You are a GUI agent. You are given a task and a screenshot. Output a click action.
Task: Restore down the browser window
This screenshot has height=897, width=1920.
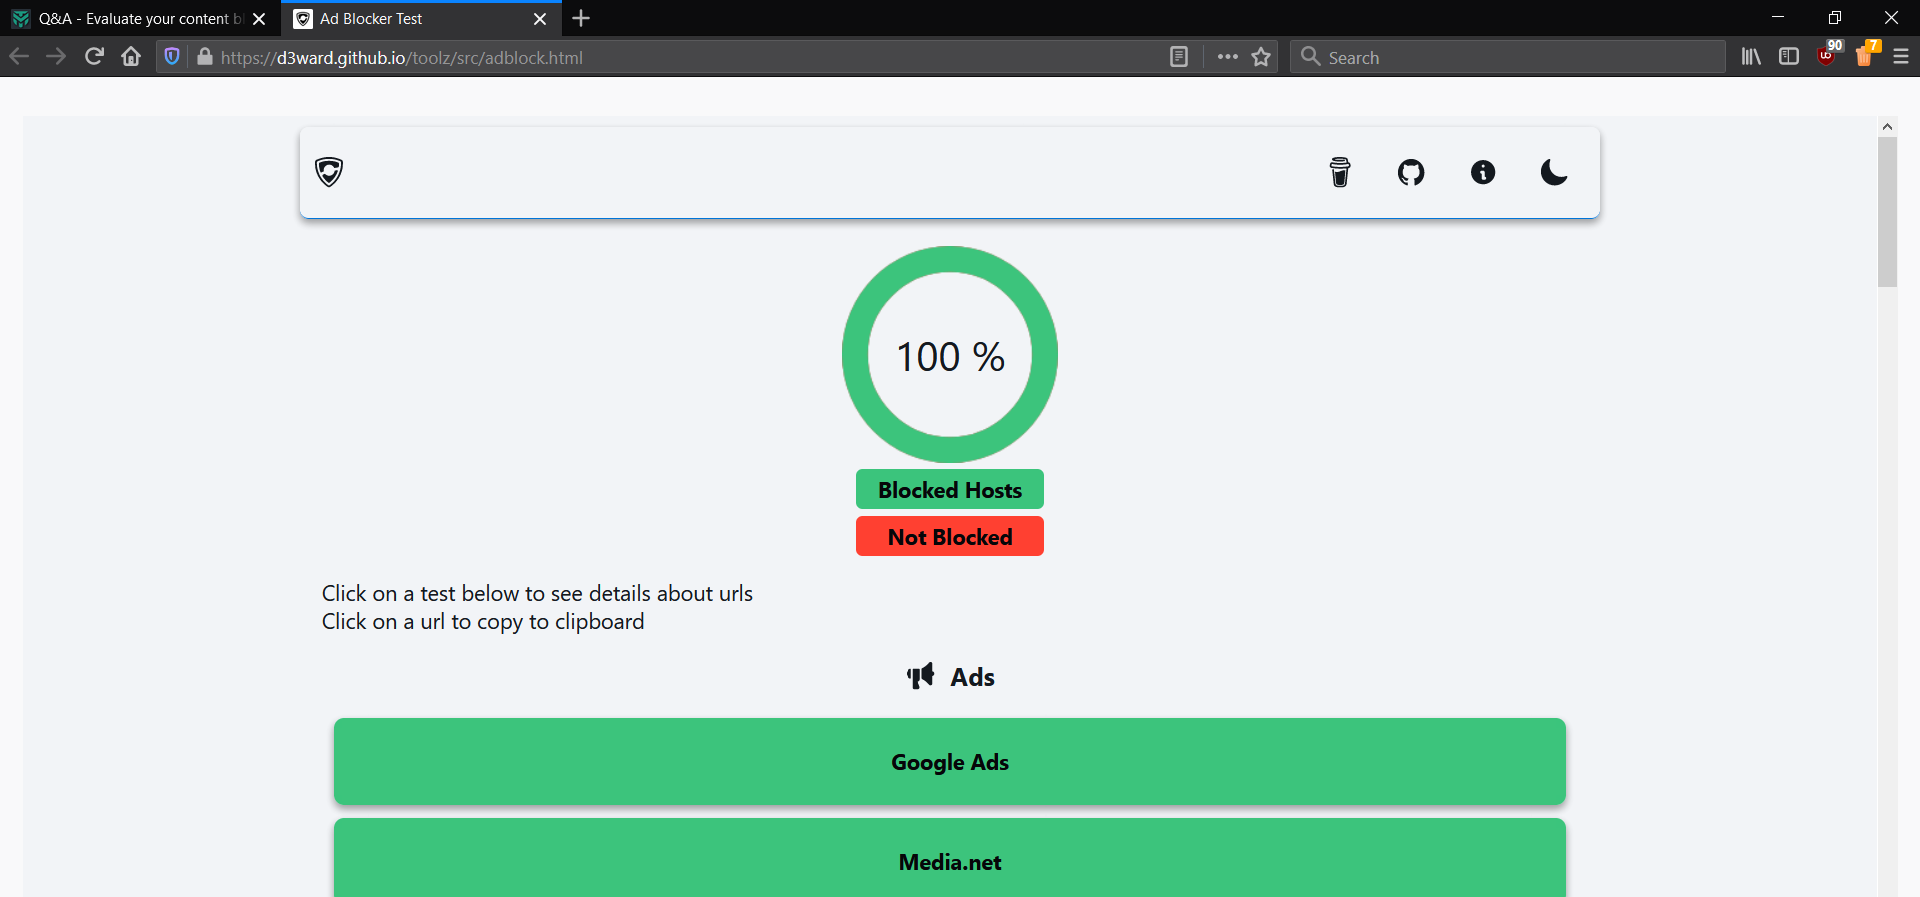pyautogui.click(x=1835, y=18)
